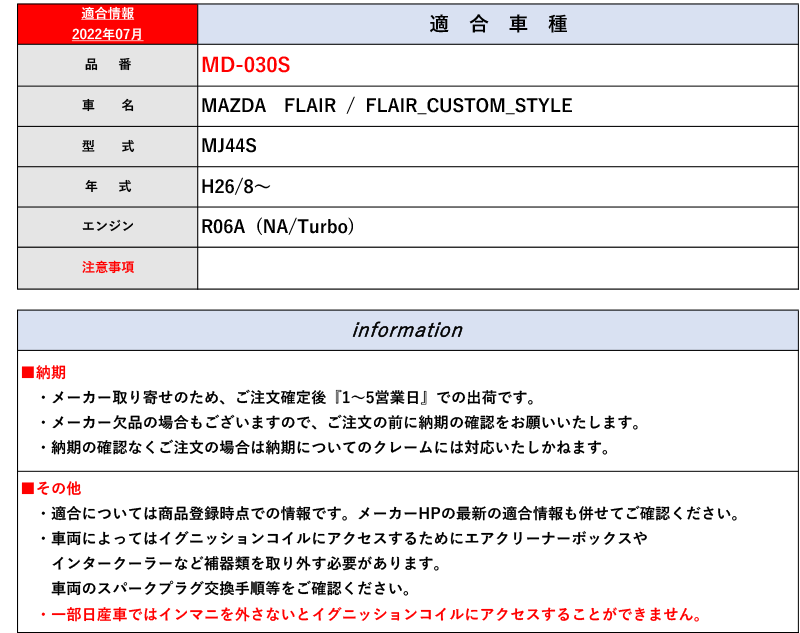The width and height of the screenshot is (800, 633).
Task: Click the model code MJ44S
Action: pyautogui.click(x=229, y=146)
